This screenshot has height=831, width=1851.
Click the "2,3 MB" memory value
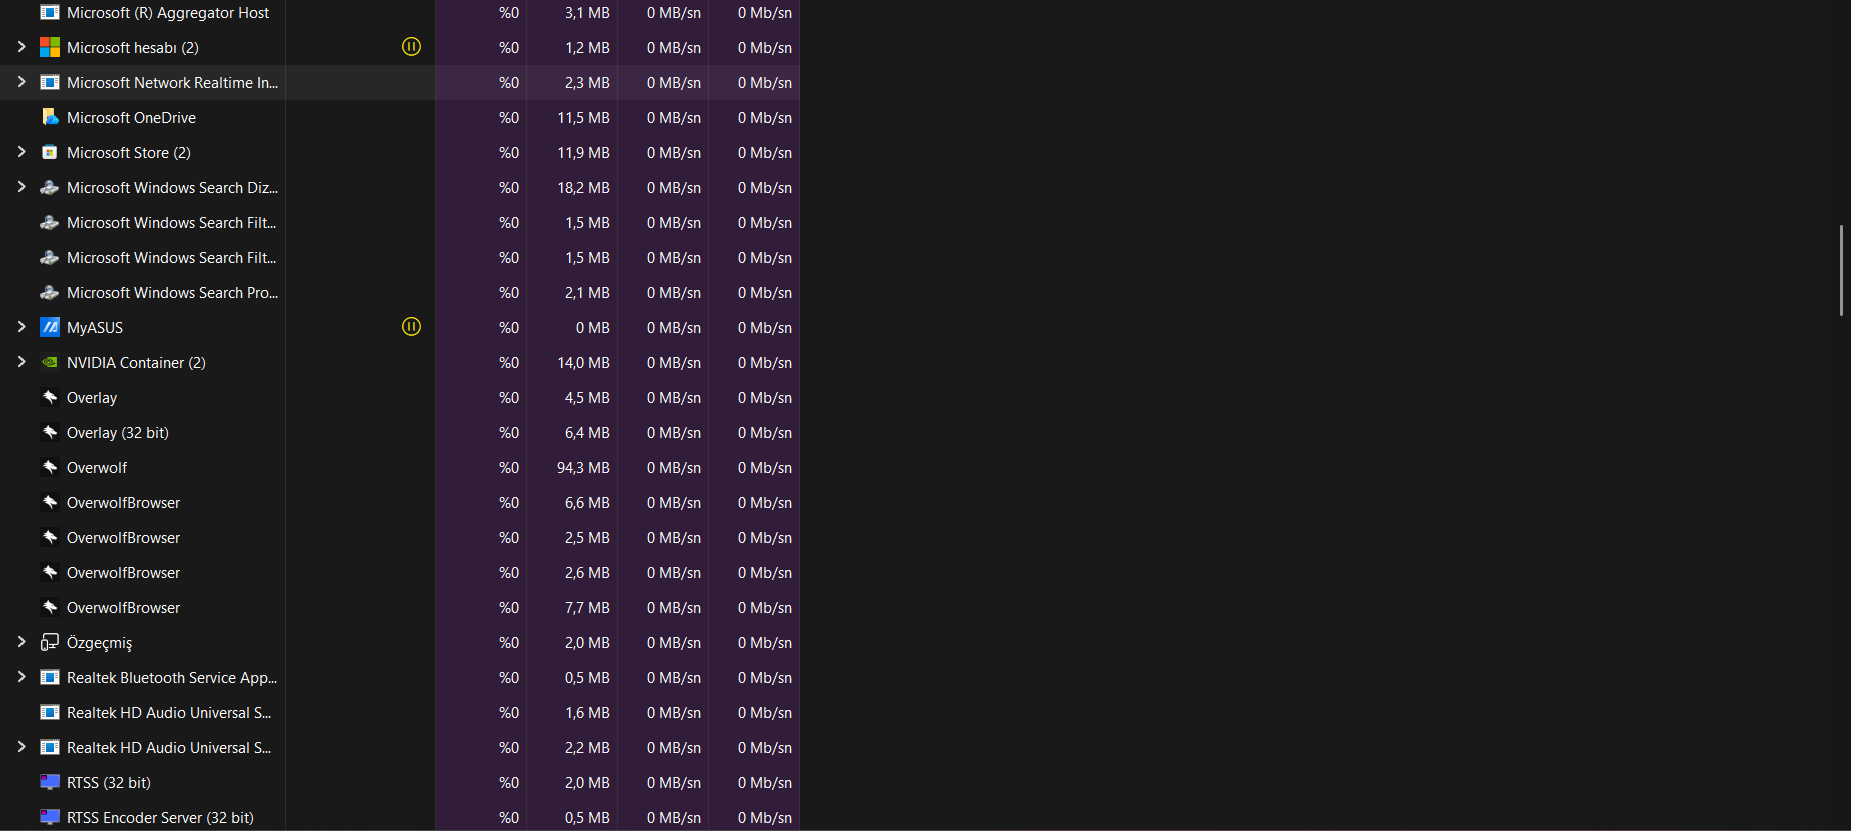[x=587, y=83]
